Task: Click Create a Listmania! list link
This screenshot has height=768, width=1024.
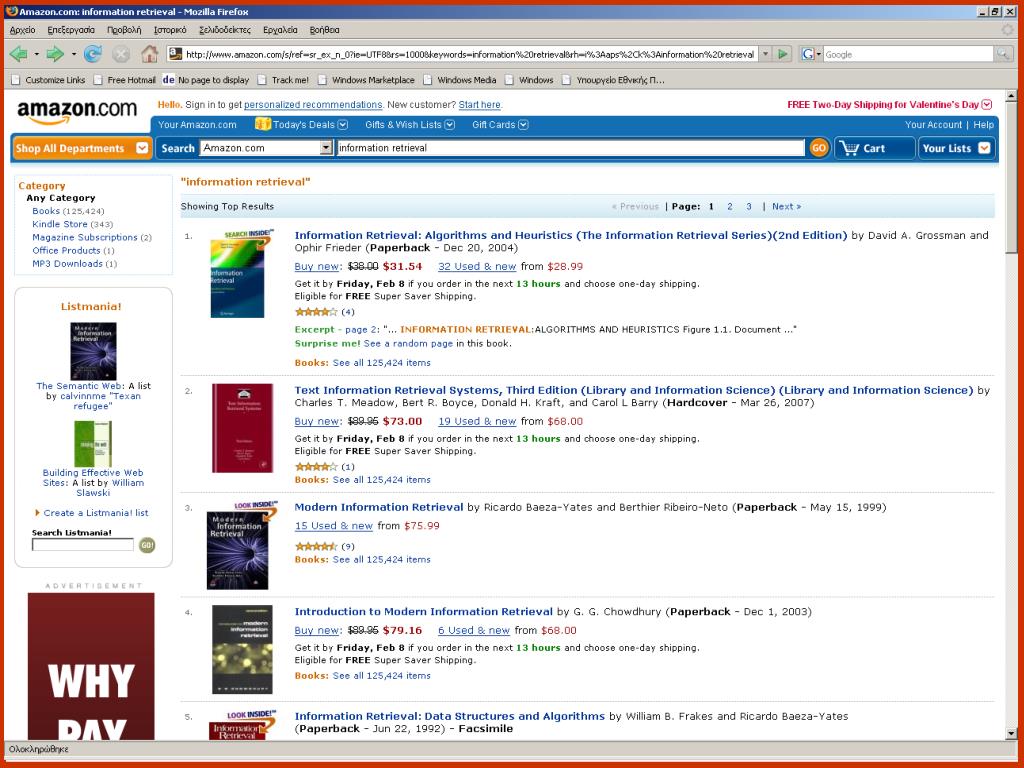Action: [95, 513]
